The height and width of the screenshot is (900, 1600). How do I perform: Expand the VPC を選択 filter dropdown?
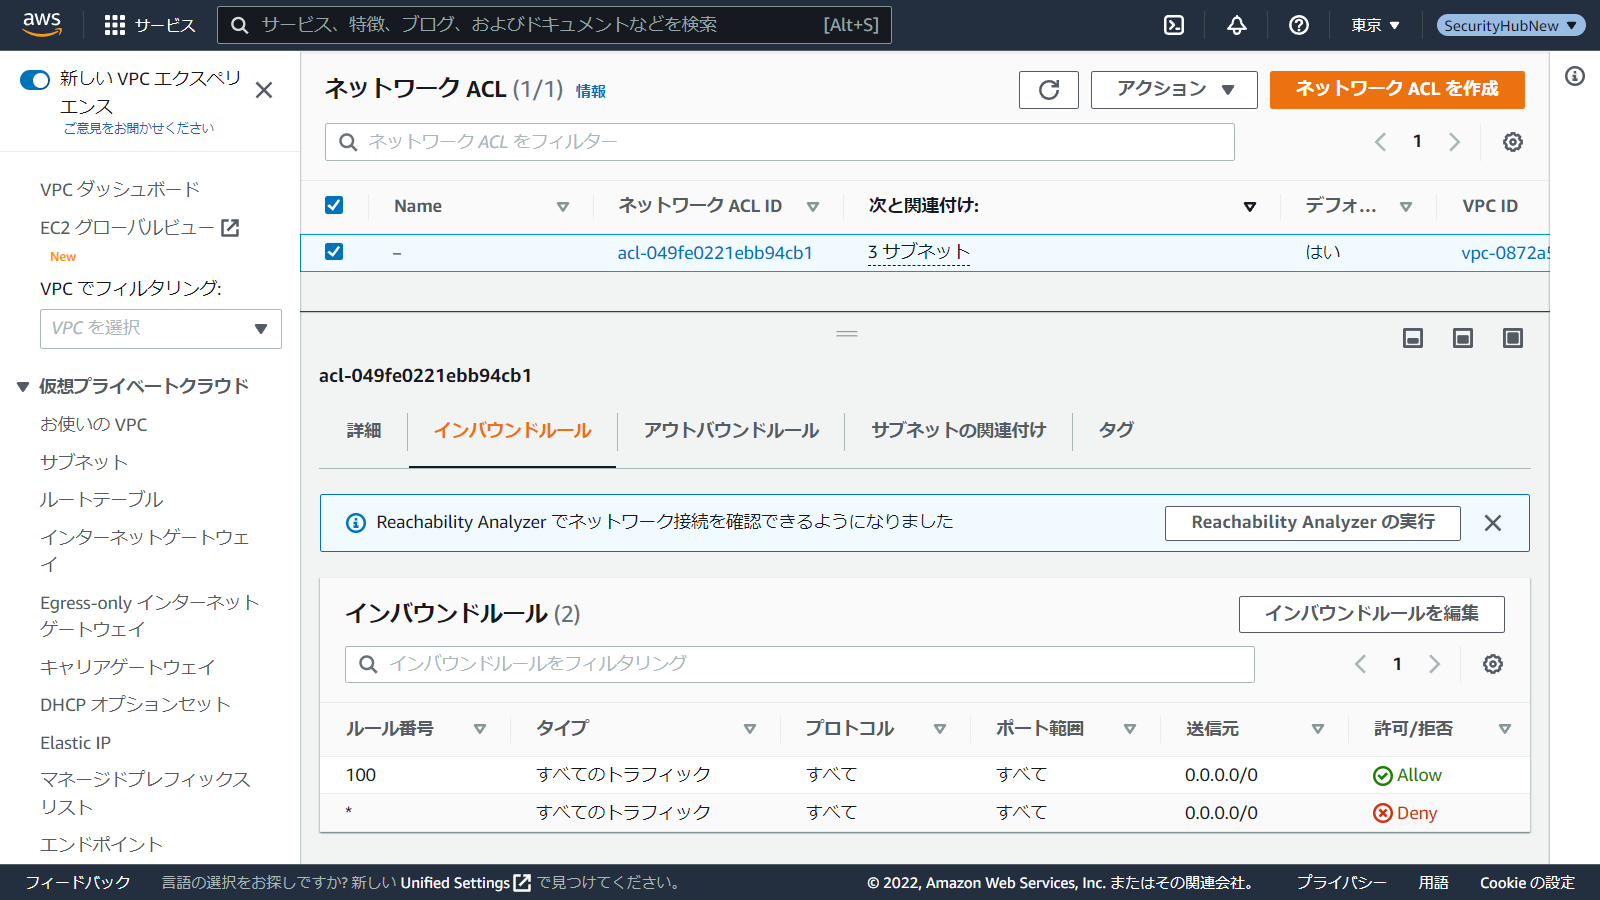pos(161,329)
